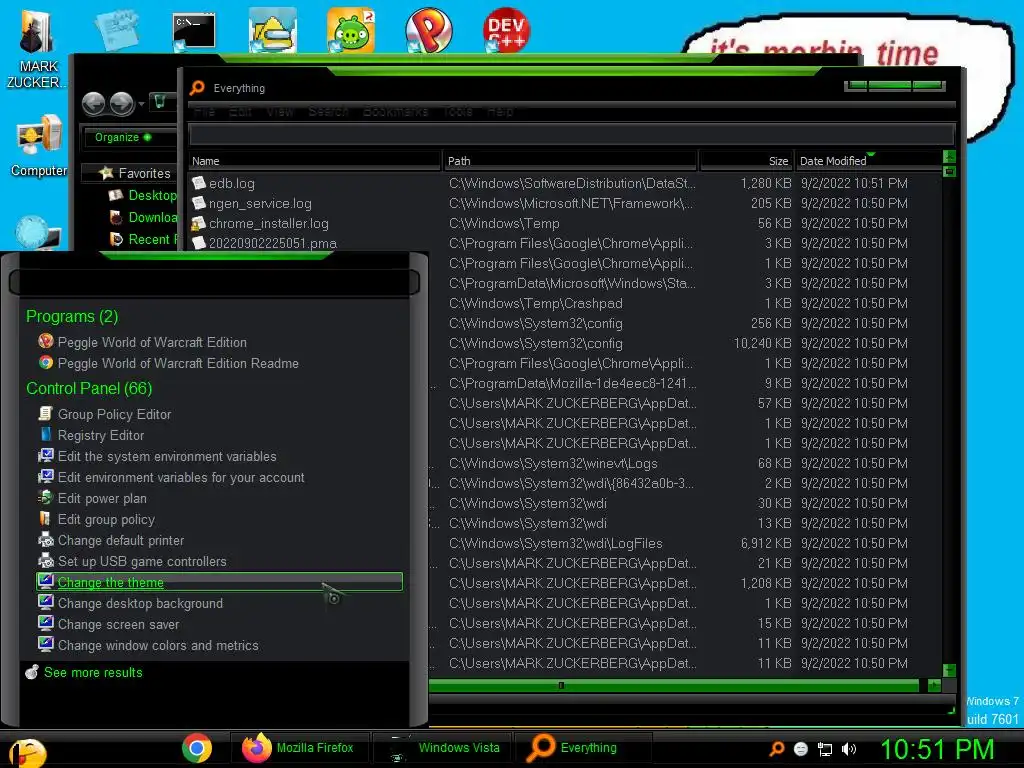Open Edit environment variables for your account
This screenshot has height=768, width=1024.
click(181, 477)
